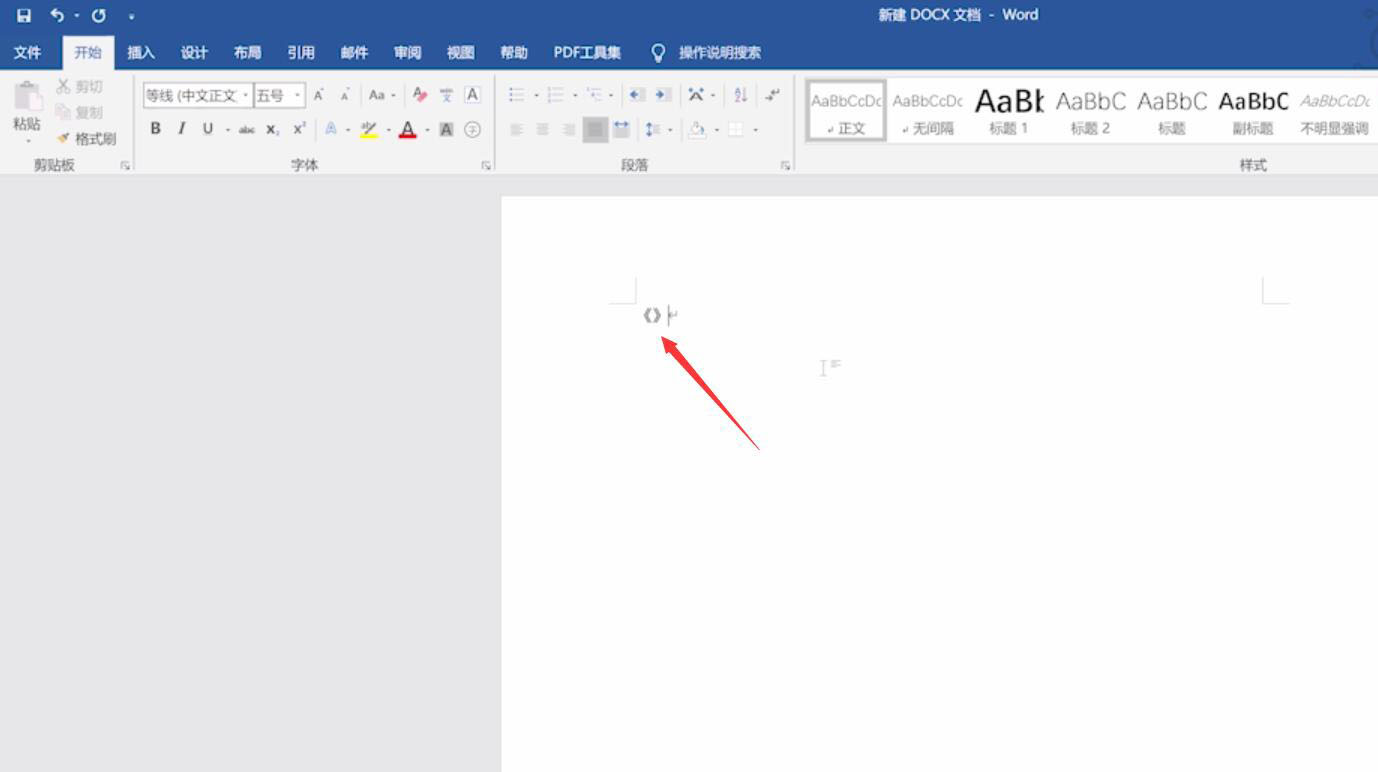Switch to the 邮件 ribbon tab
The height and width of the screenshot is (772, 1378).
click(354, 53)
